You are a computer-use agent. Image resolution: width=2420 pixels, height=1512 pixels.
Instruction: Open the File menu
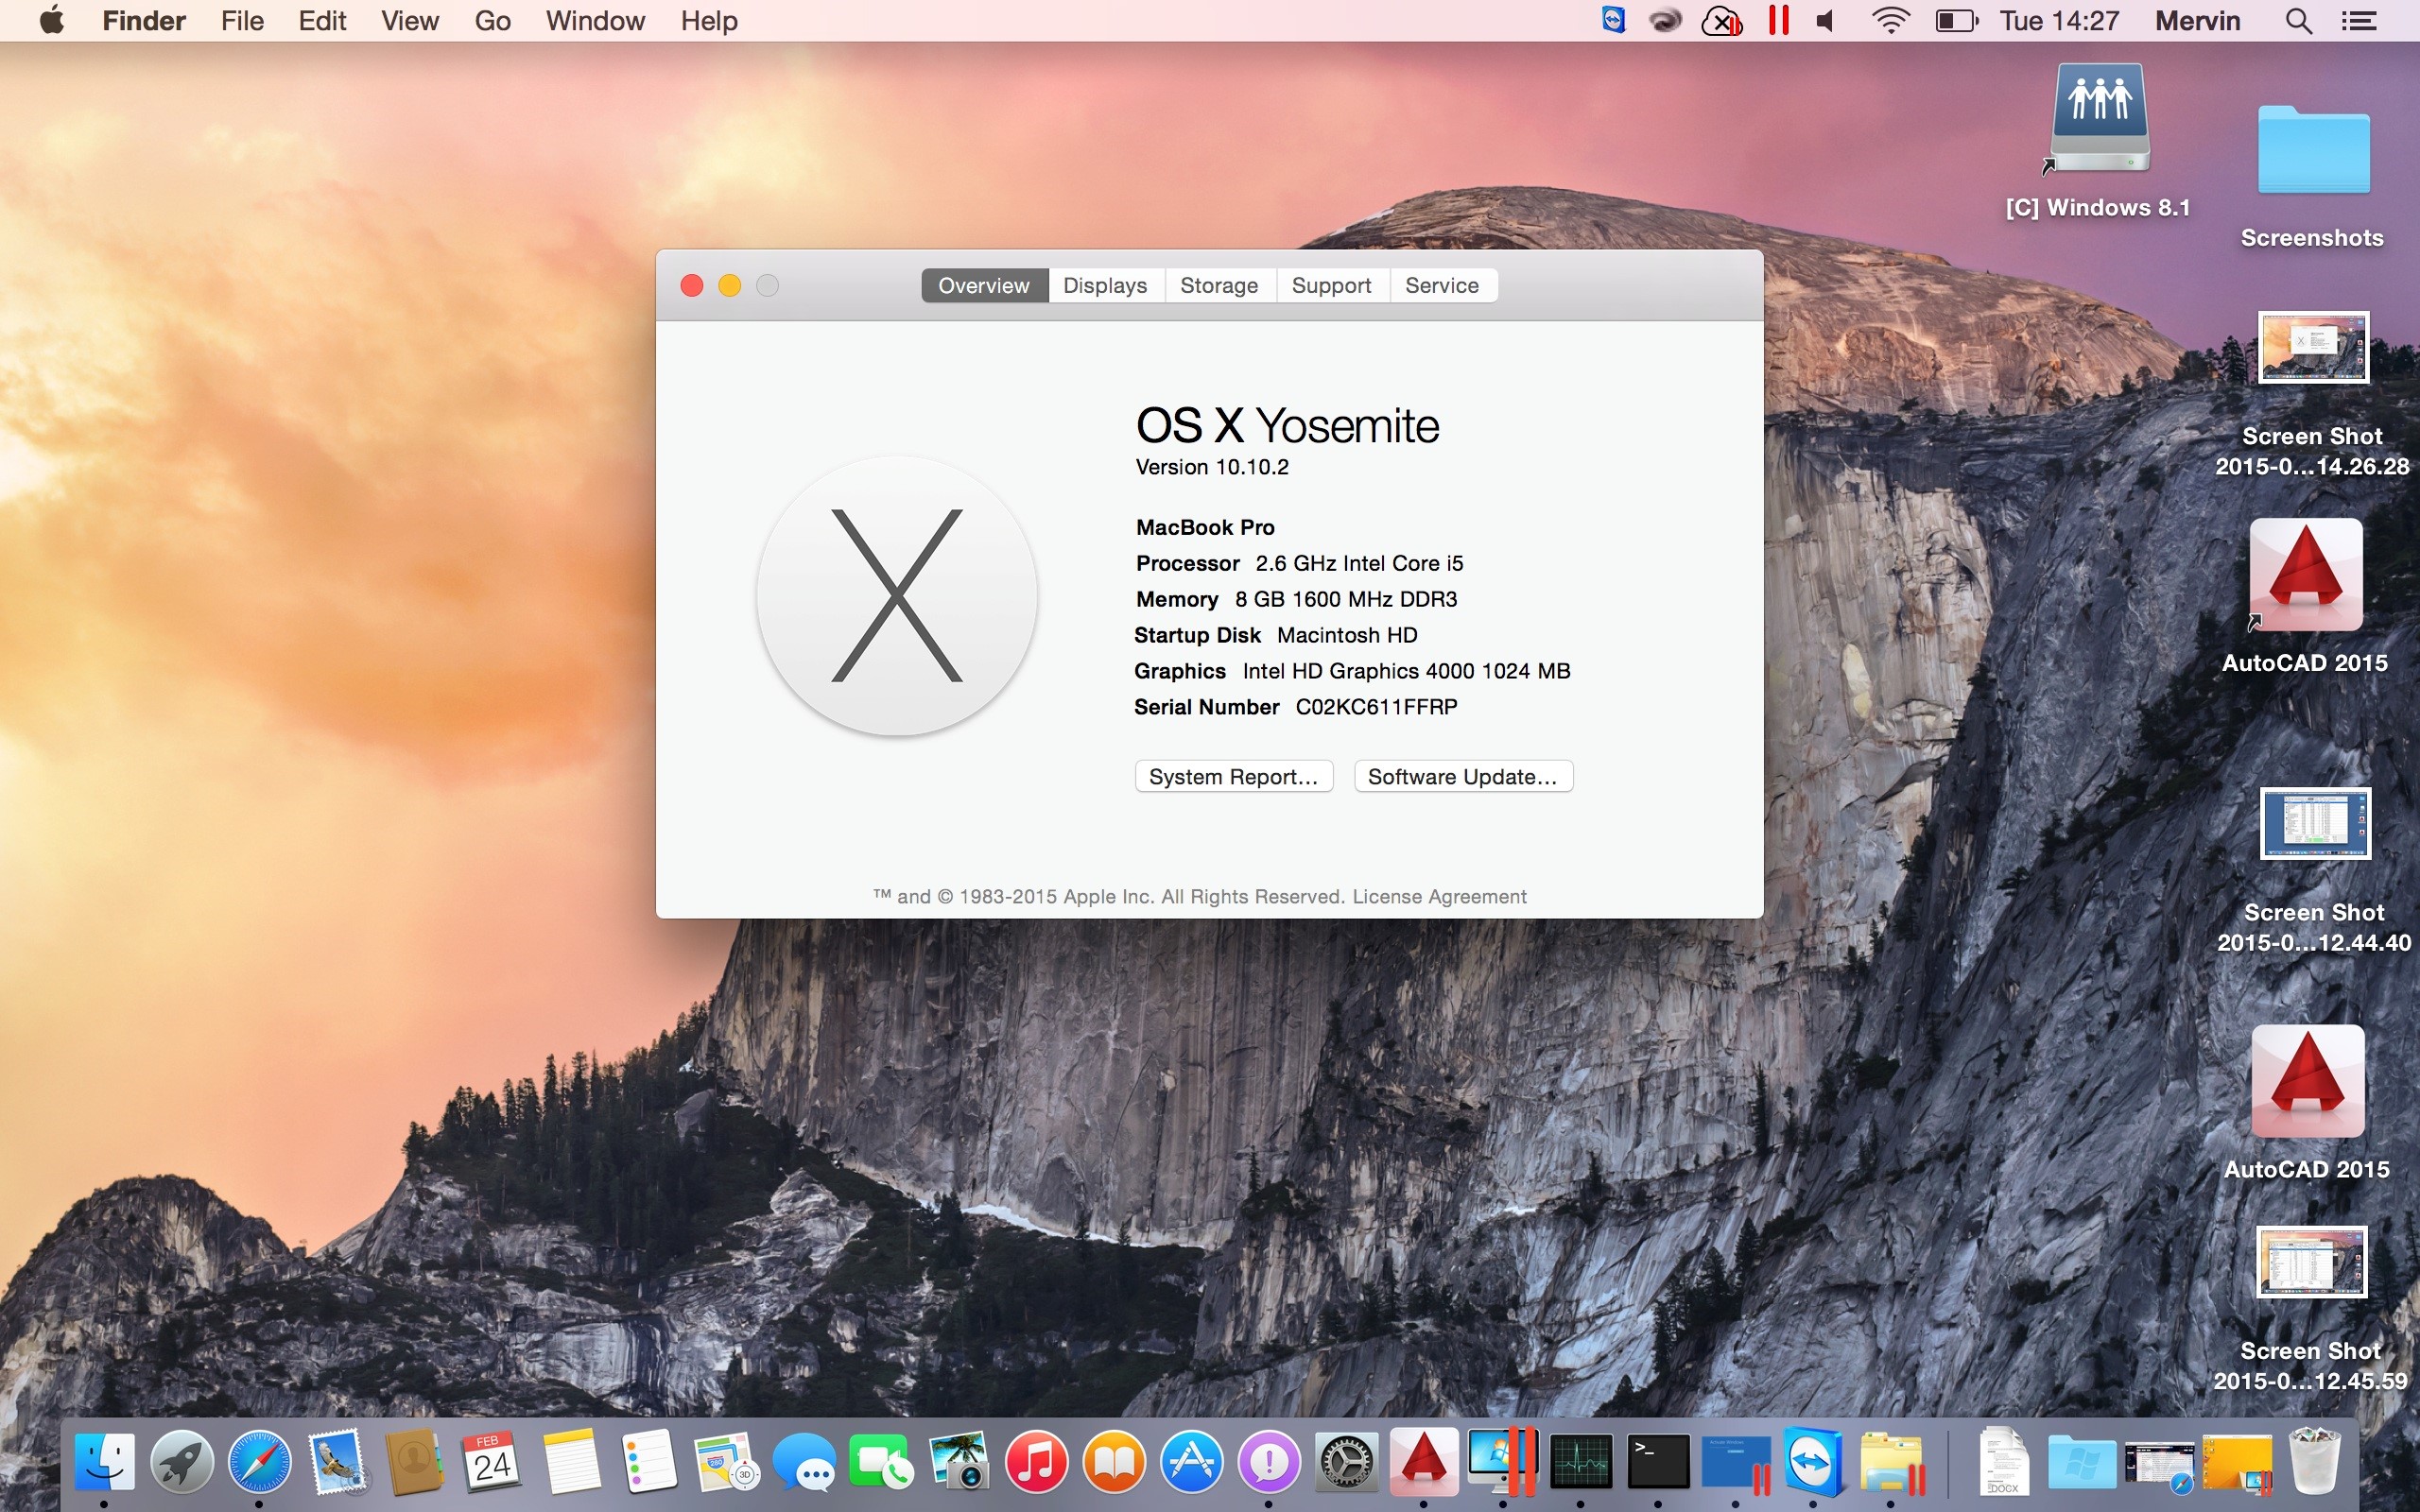pyautogui.click(x=242, y=20)
